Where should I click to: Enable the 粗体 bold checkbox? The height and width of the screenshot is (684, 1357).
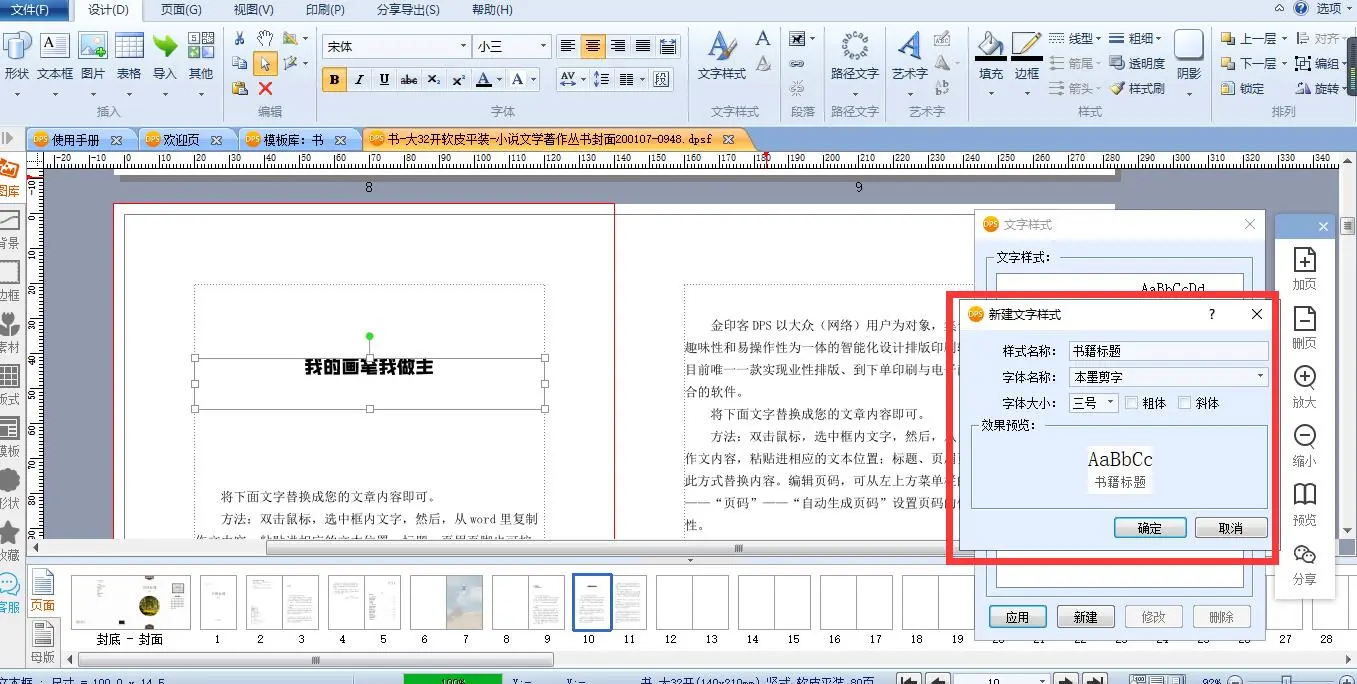click(1132, 403)
